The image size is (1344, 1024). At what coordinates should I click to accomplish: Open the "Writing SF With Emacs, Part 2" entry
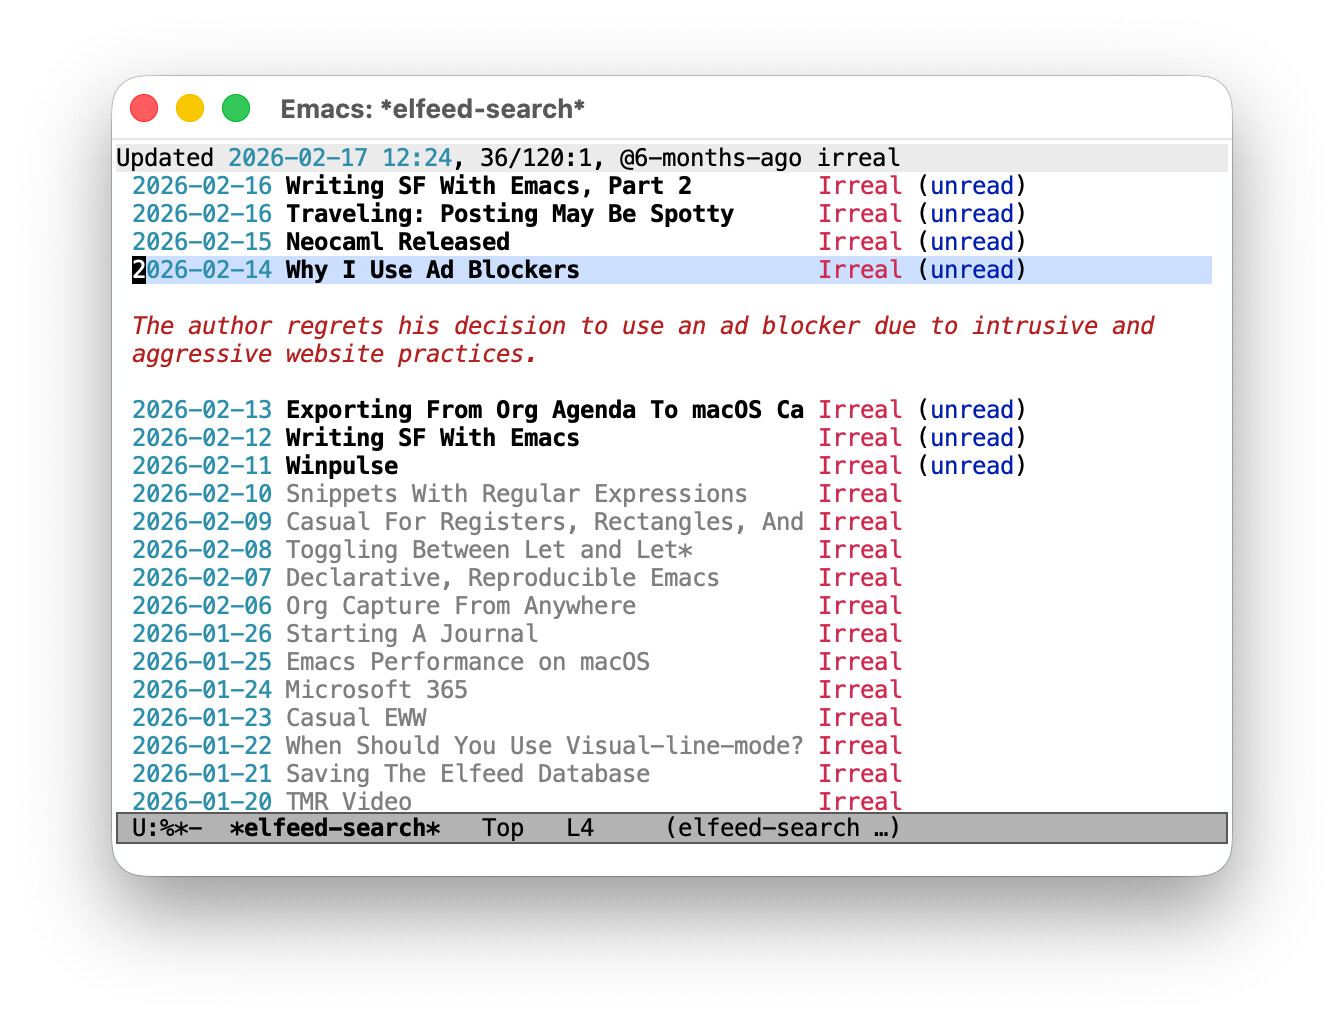click(x=487, y=185)
